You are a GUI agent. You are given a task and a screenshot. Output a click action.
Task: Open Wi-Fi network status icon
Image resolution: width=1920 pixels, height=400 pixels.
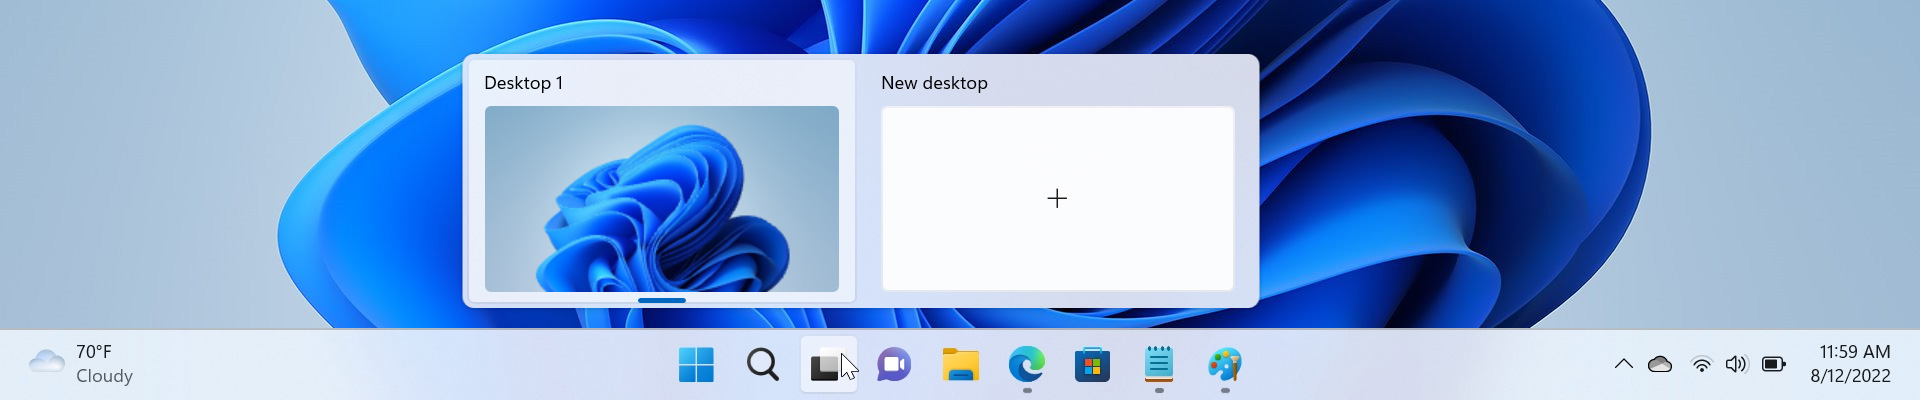pyautogui.click(x=1701, y=364)
